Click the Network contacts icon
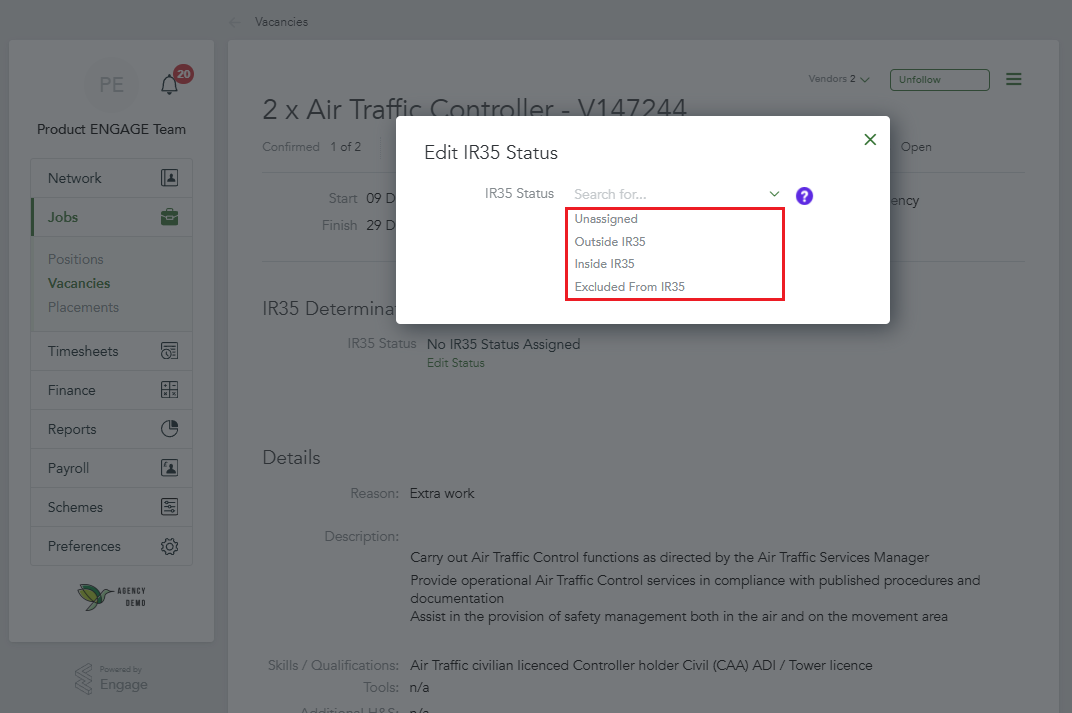 (x=170, y=178)
